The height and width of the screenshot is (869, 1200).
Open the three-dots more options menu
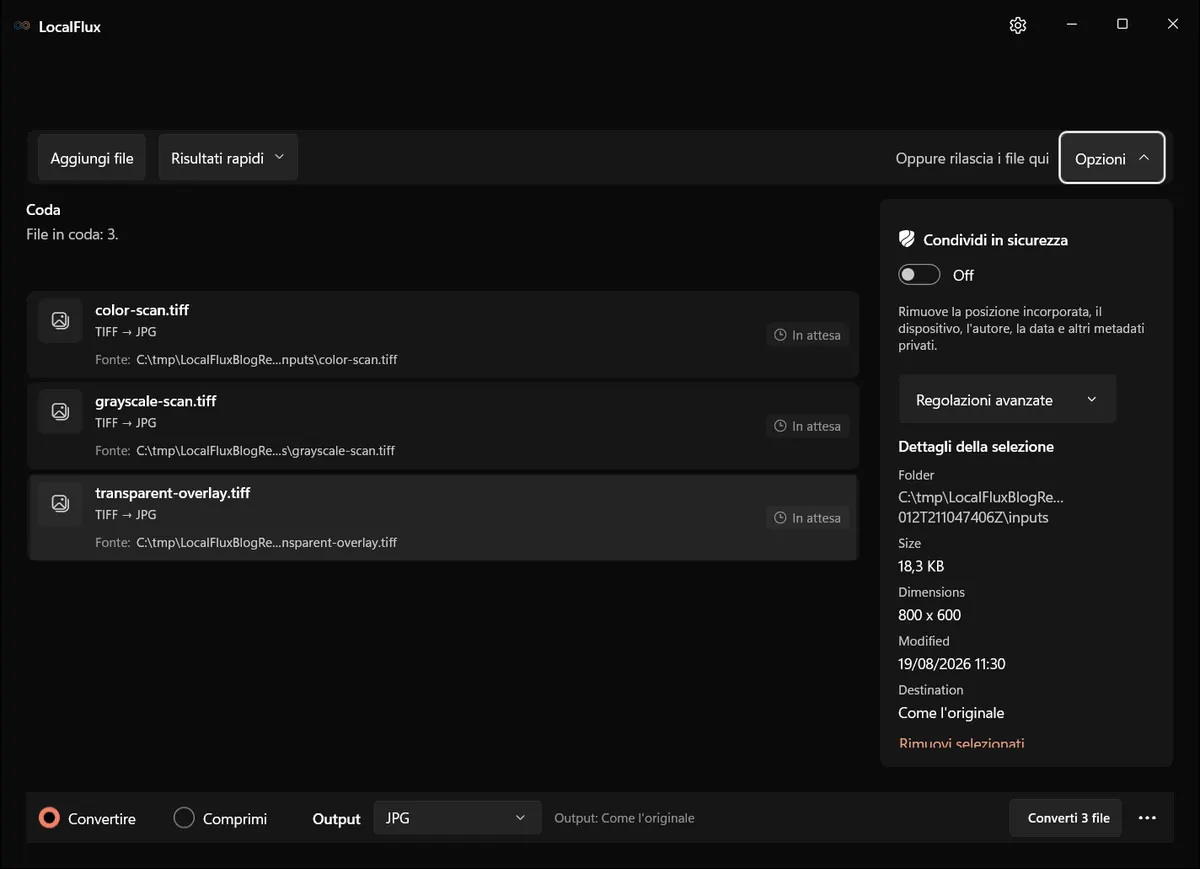(1147, 818)
